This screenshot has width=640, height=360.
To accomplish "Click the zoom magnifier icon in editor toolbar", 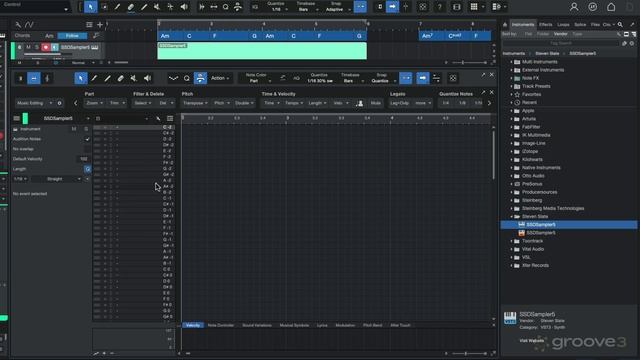I will coord(187,78).
